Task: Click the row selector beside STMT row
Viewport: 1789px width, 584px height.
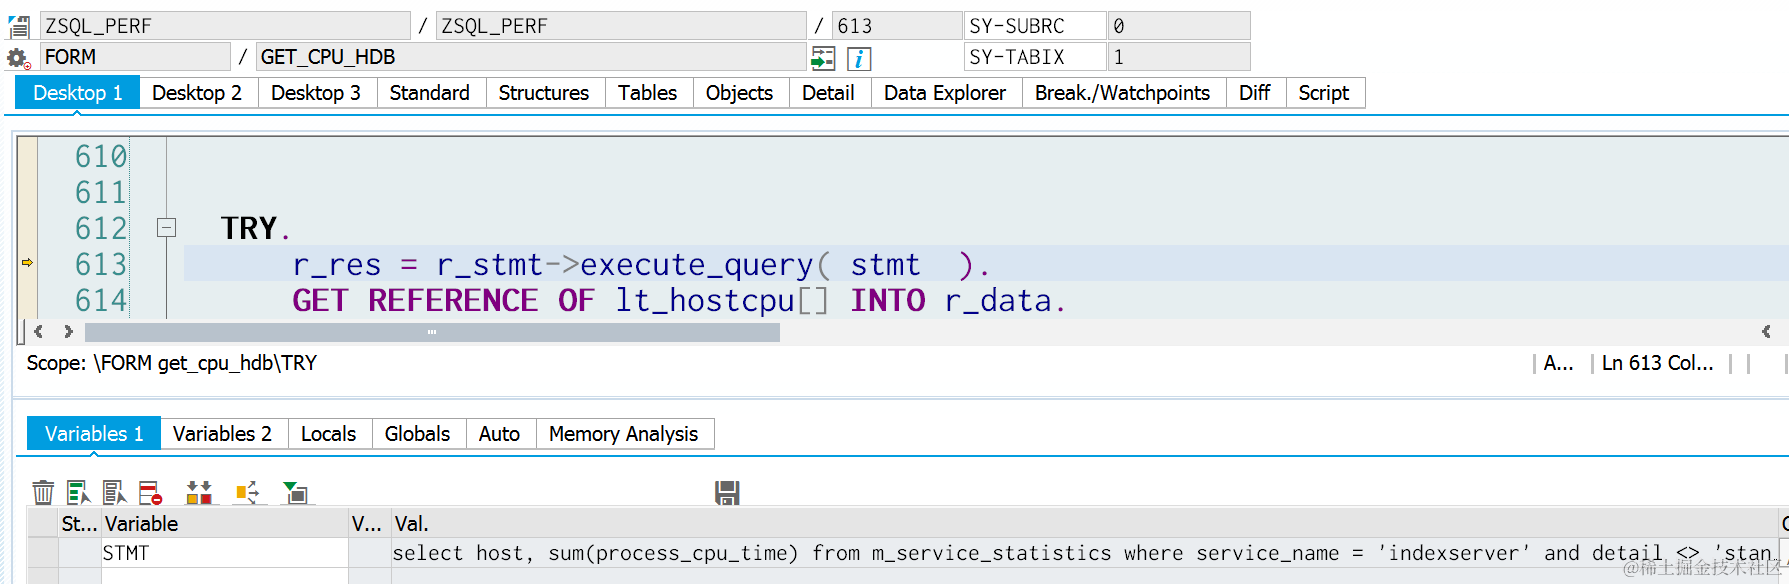Action: pyautogui.click(x=43, y=553)
